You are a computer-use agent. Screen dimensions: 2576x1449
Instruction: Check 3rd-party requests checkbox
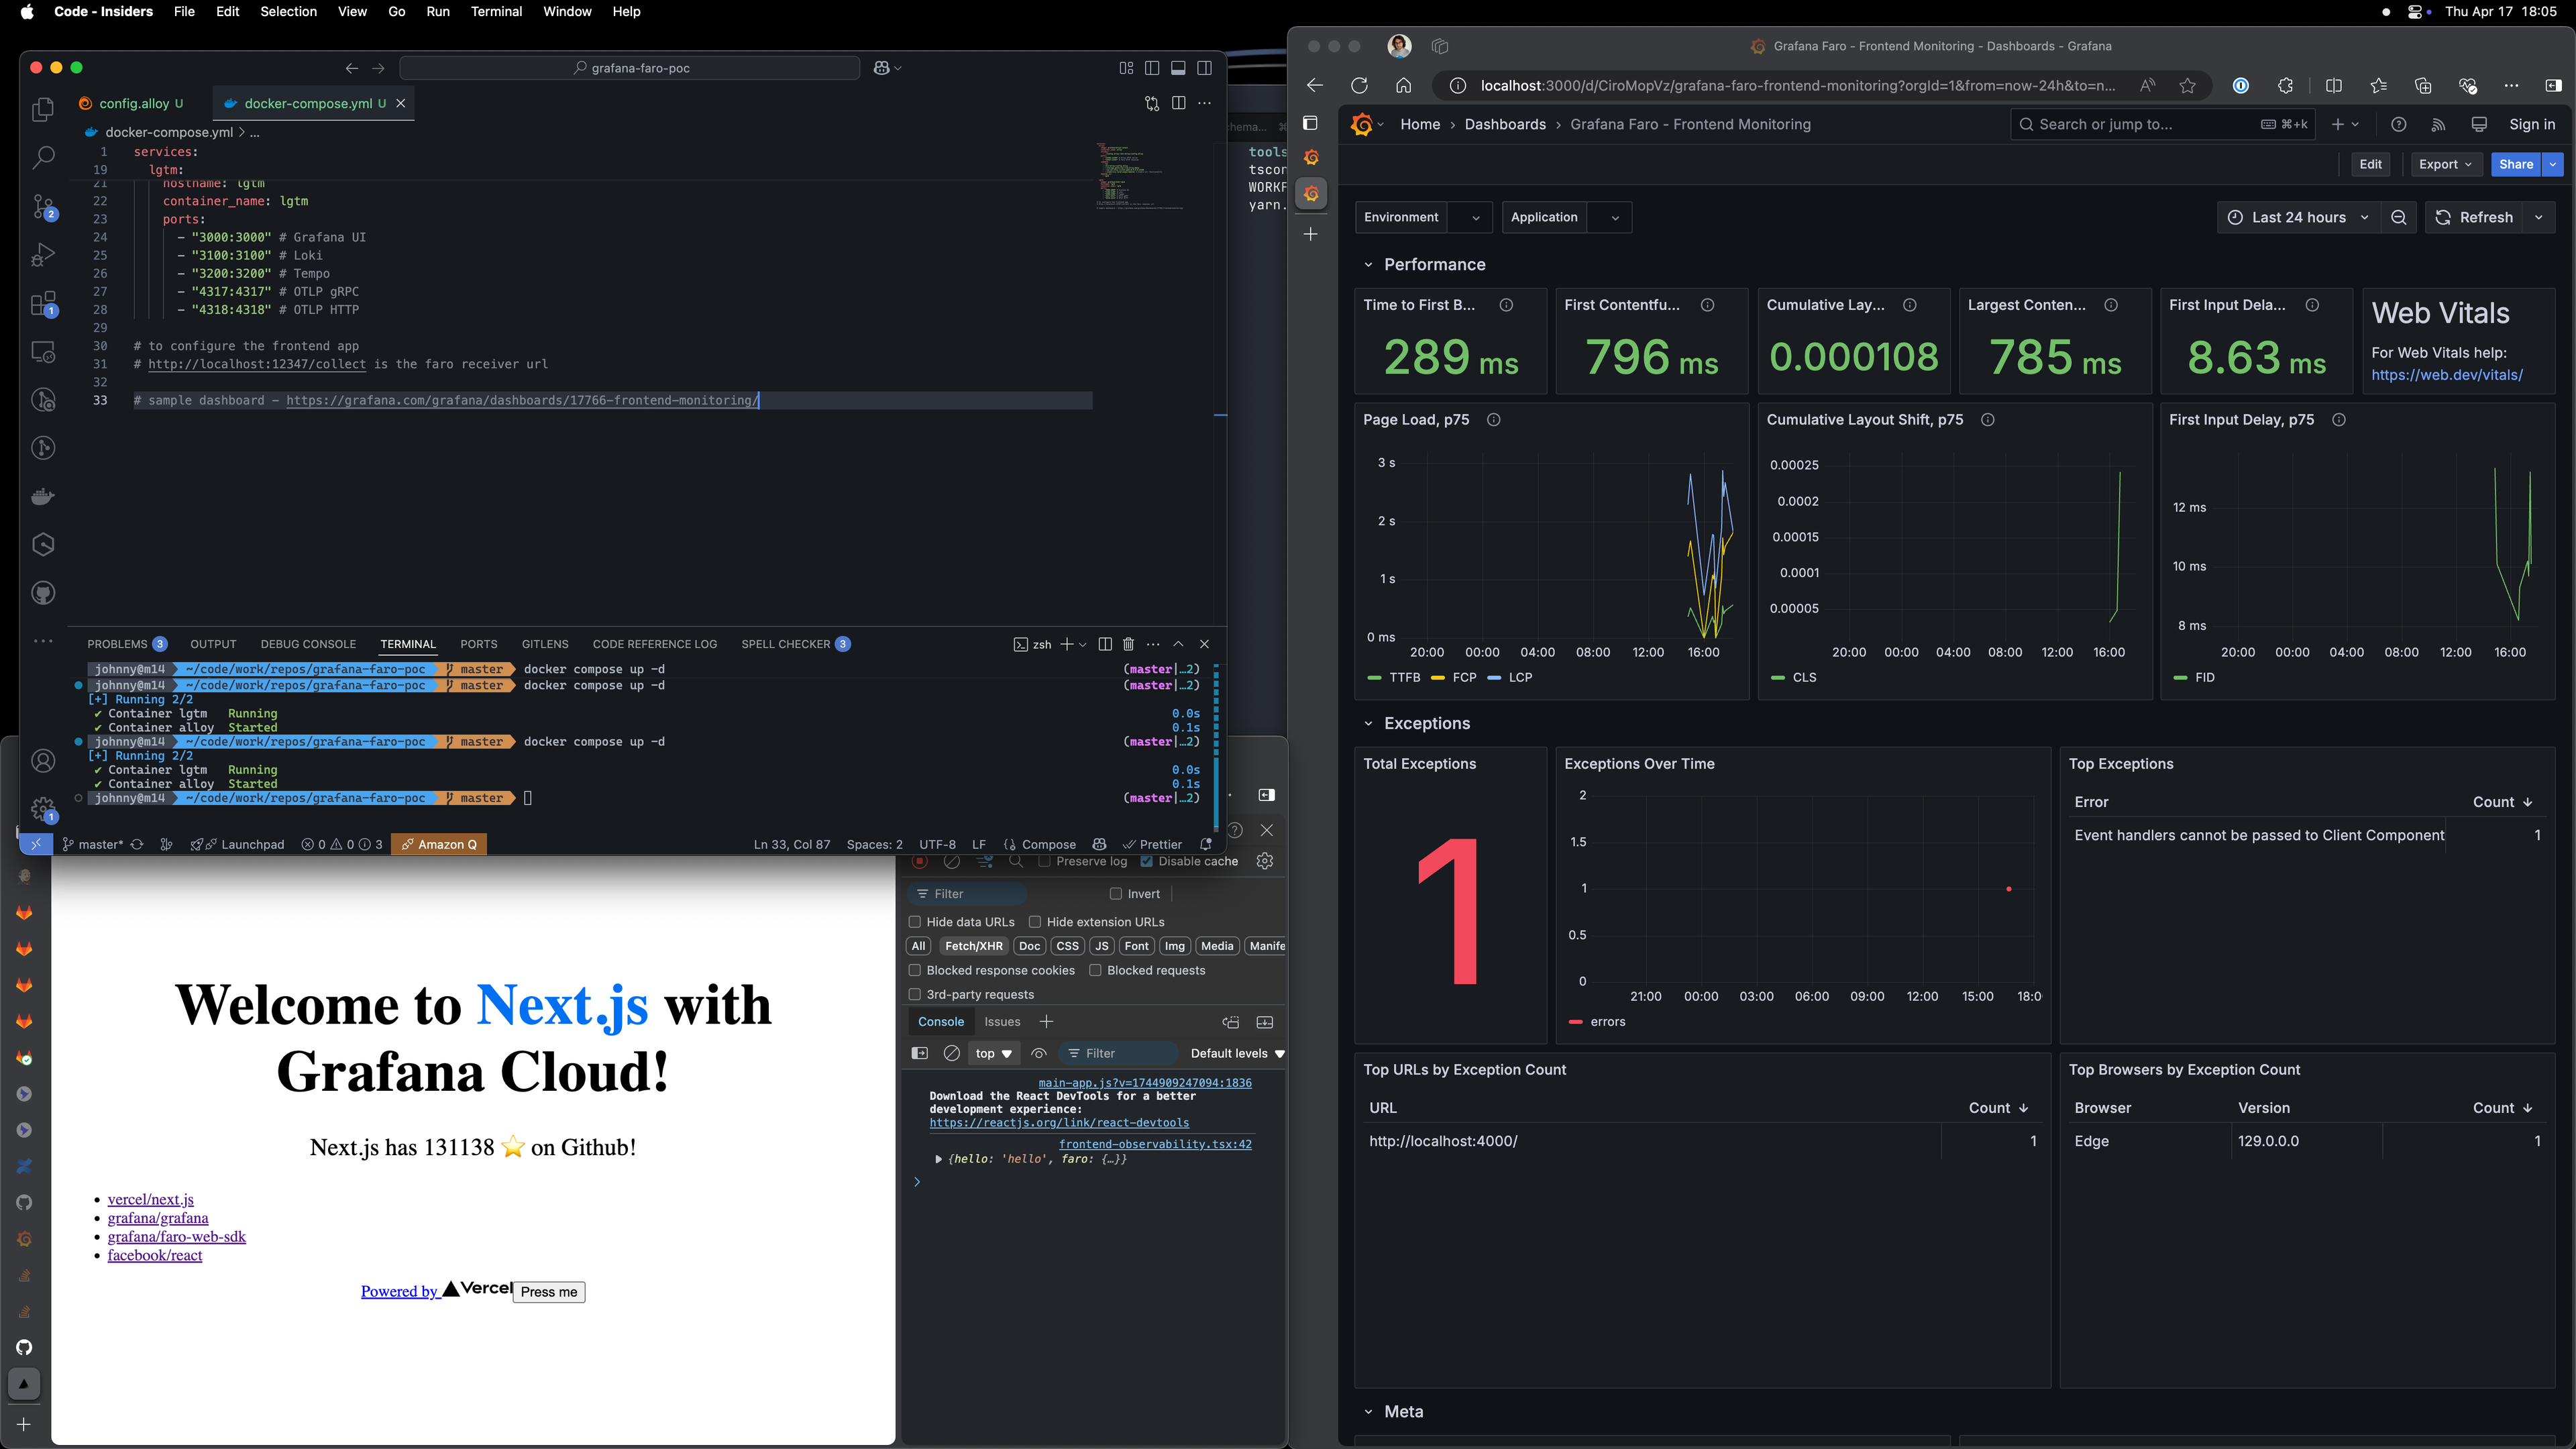914,994
